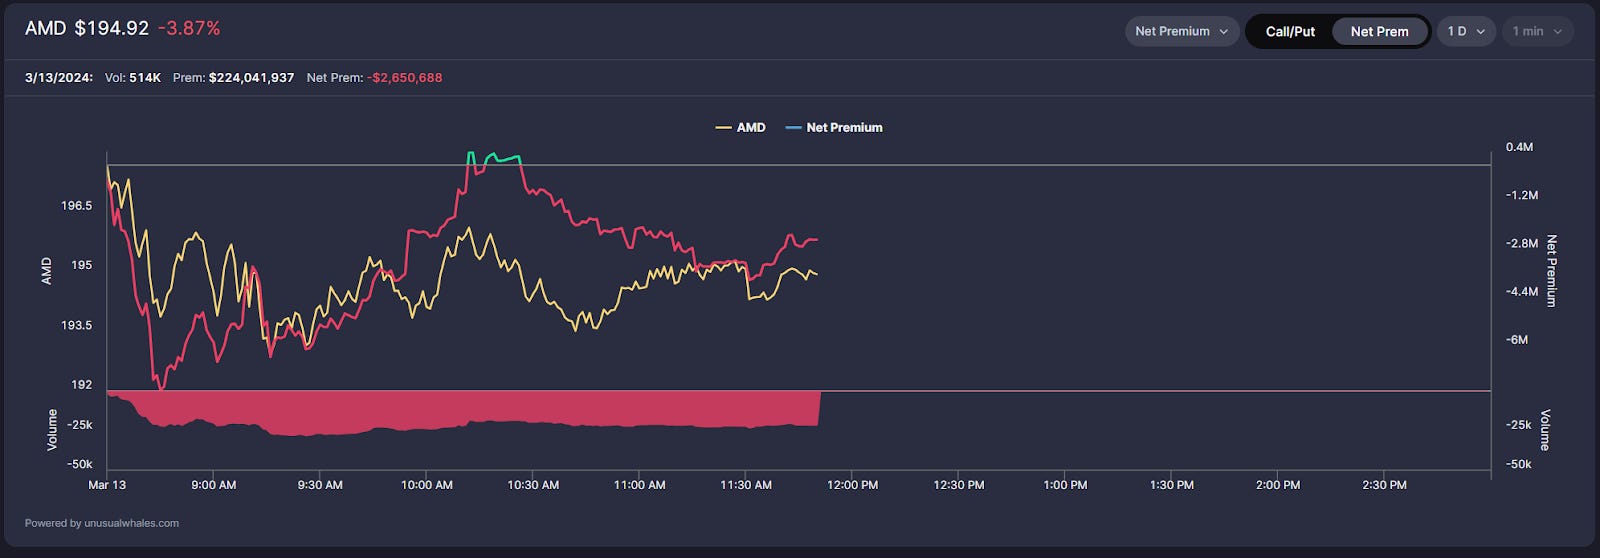Click the 192 price axis label

click(x=81, y=385)
